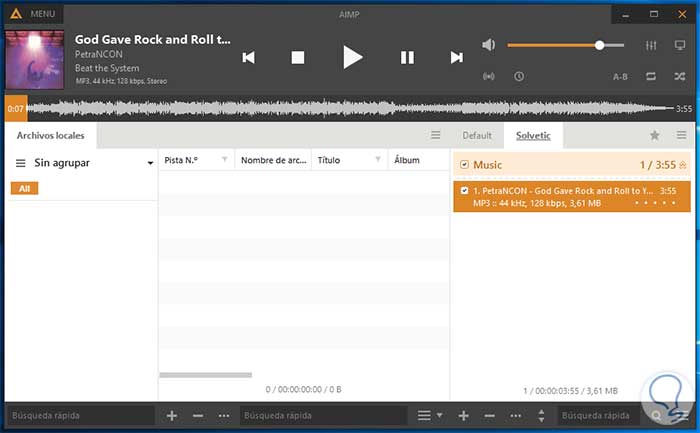Focus the left Búsqueda rápida search field
700x433 pixels.
(x=80, y=416)
